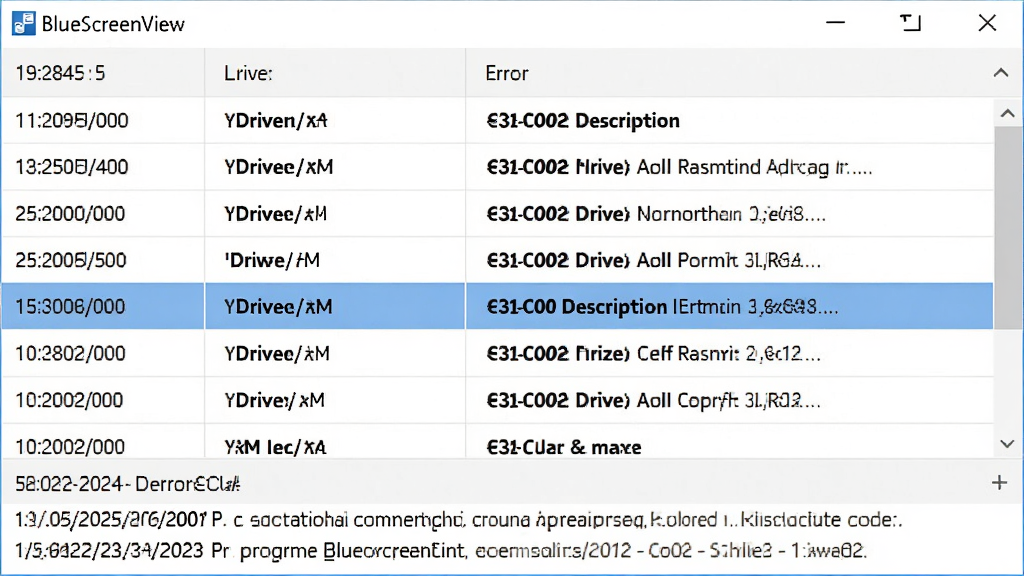Click 'Driwe/tM driver cell
Image resolution: width=1024 pixels, height=576 pixels.
click(x=335, y=260)
